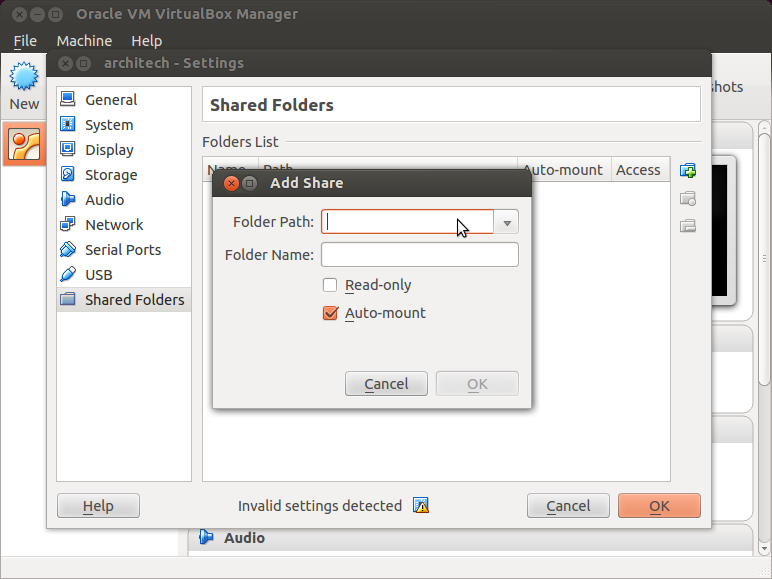Image resolution: width=772 pixels, height=579 pixels.
Task: Click the Folder Name text field
Action: (420, 255)
